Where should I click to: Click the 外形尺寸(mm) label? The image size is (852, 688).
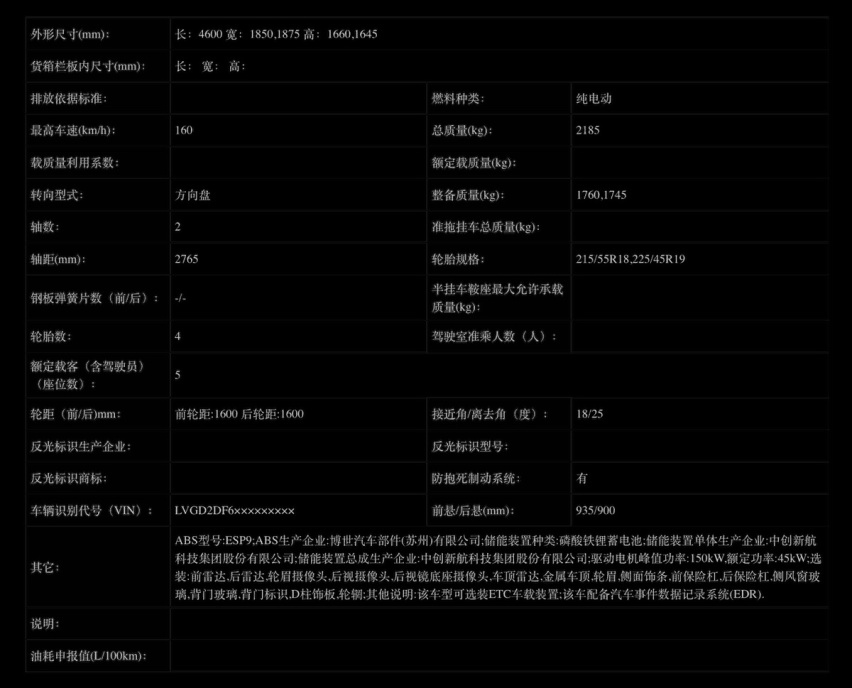(70, 34)
